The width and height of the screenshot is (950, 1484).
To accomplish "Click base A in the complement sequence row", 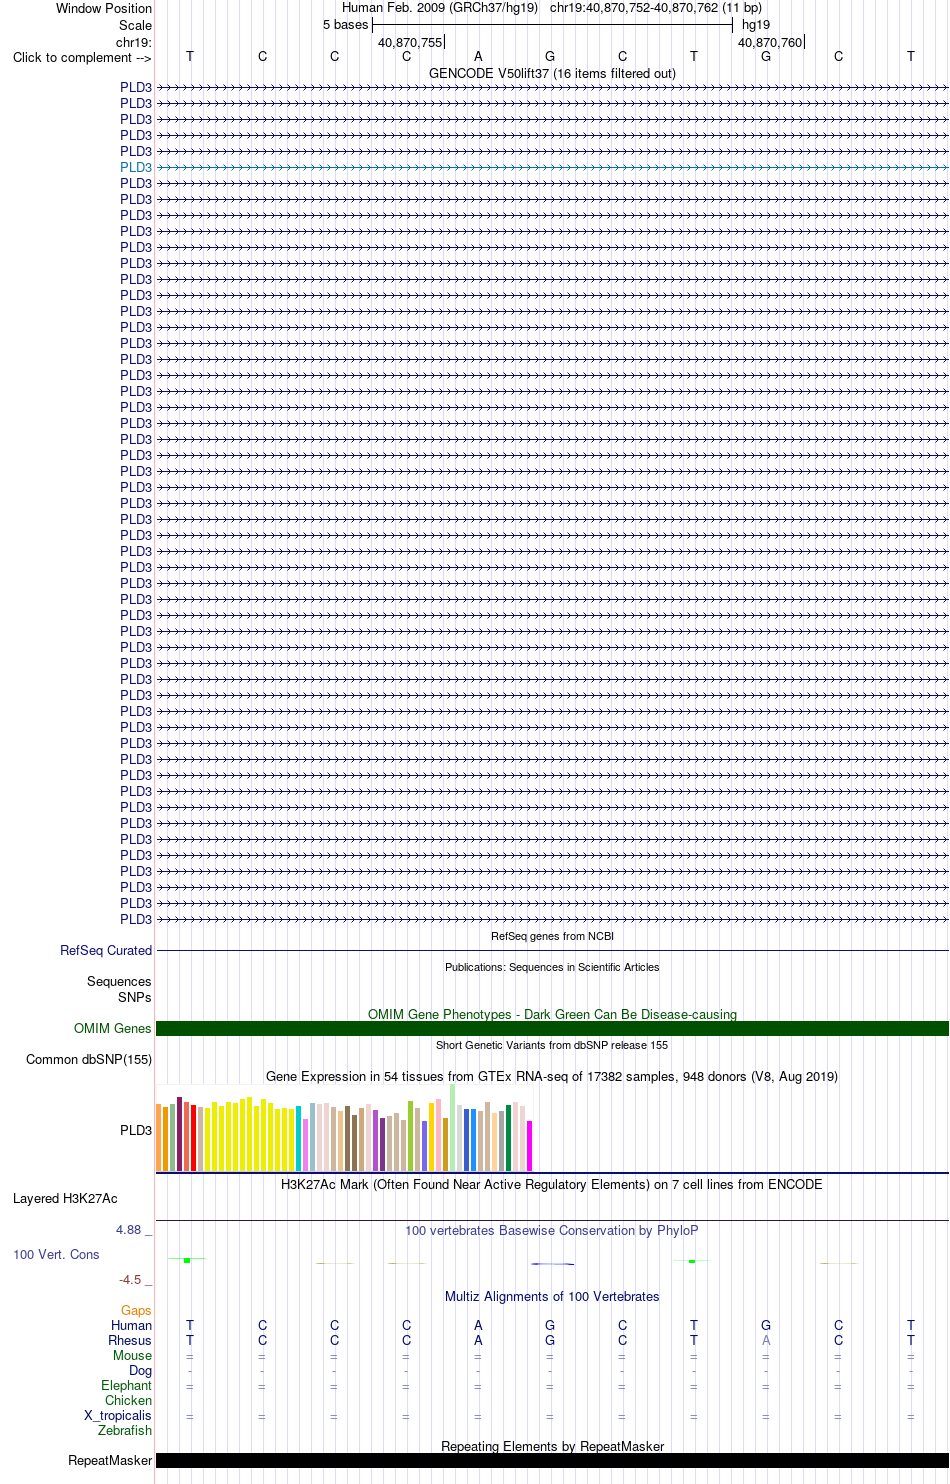I will click(x=478, y=57).
